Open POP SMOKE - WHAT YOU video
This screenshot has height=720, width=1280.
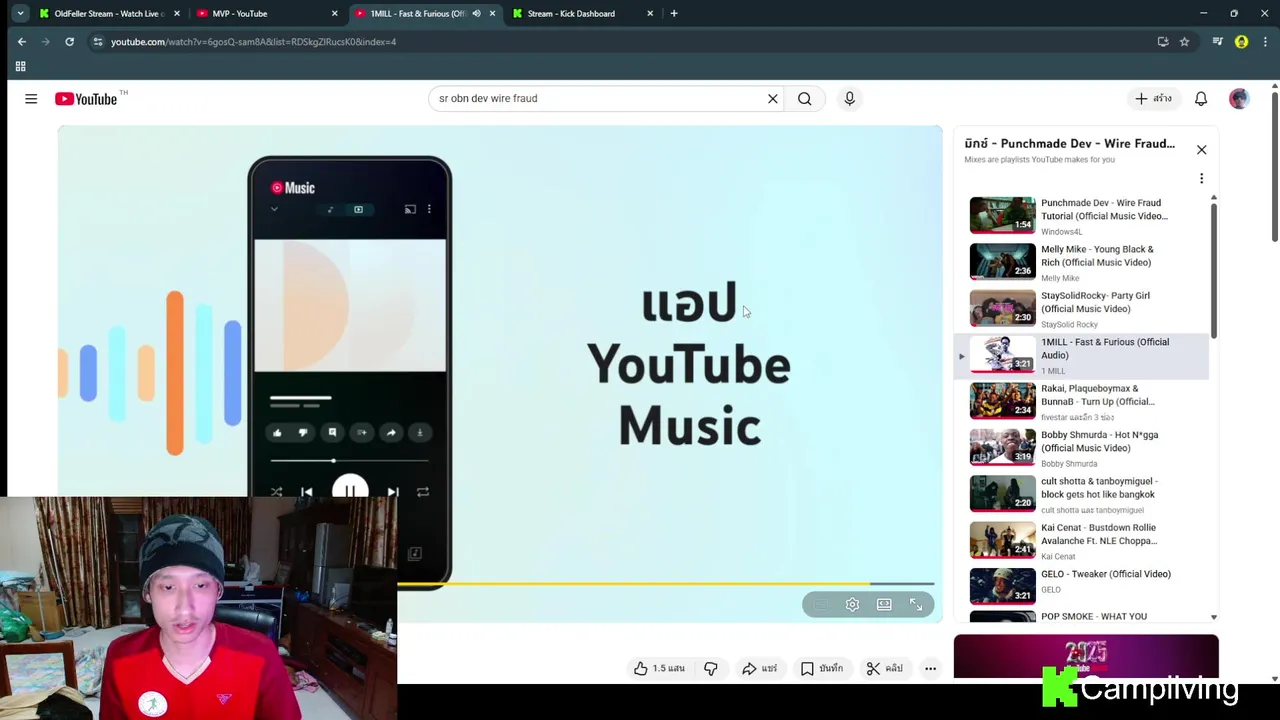tap(1094, 617)
